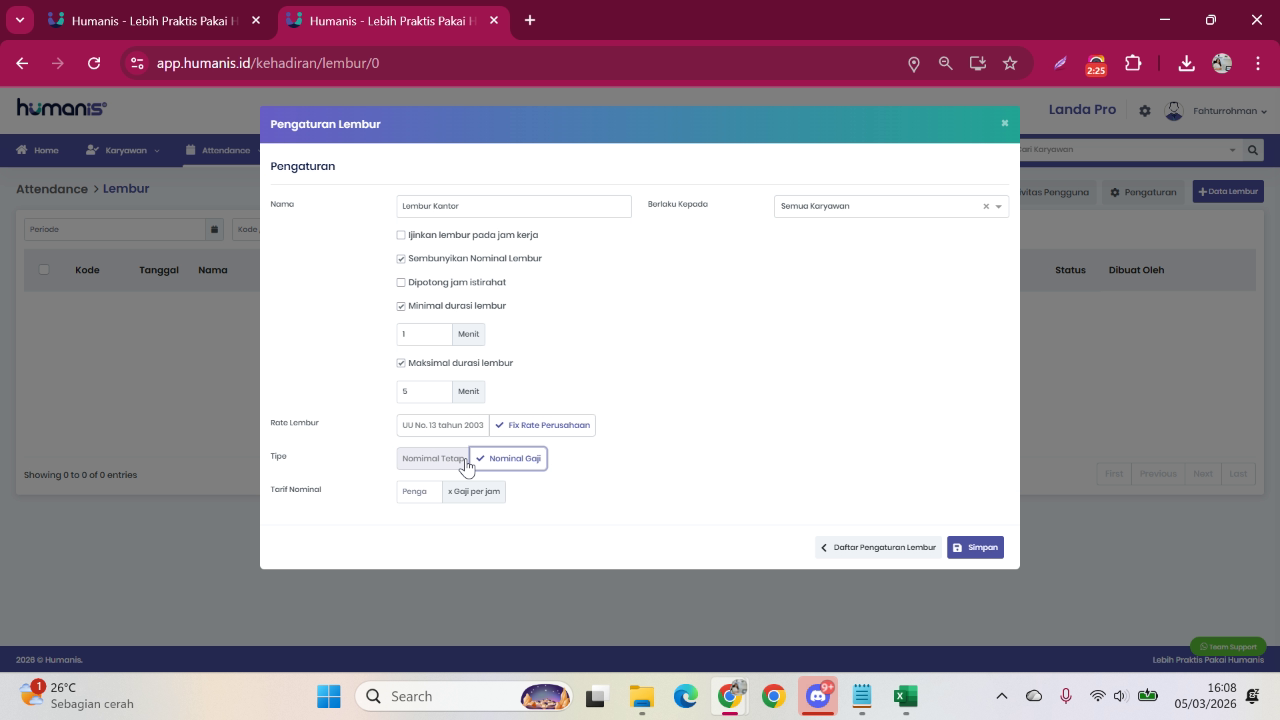Click the Fahturrohman profile avatar
Image resolution: width=1280 pixels, height=720 pixels.
tap(1174, 110)
